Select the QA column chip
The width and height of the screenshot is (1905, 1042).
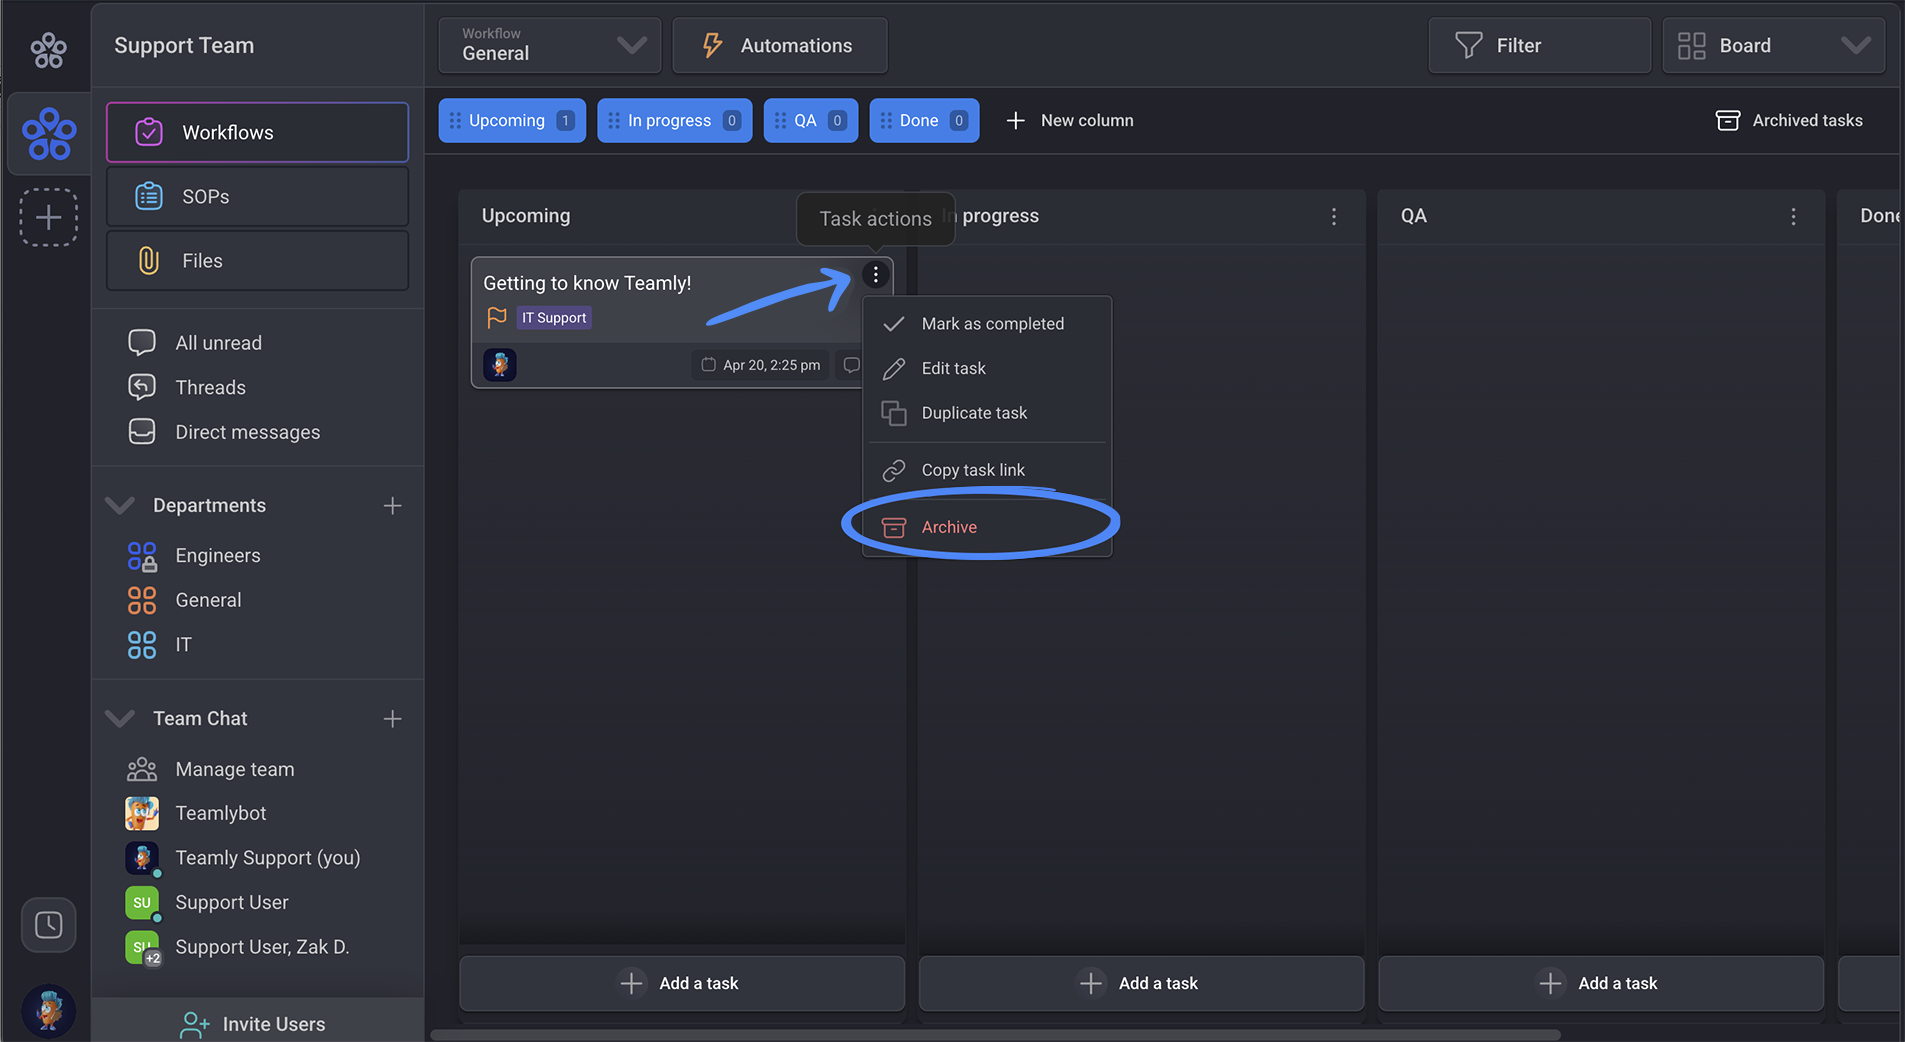click(811, 120)
